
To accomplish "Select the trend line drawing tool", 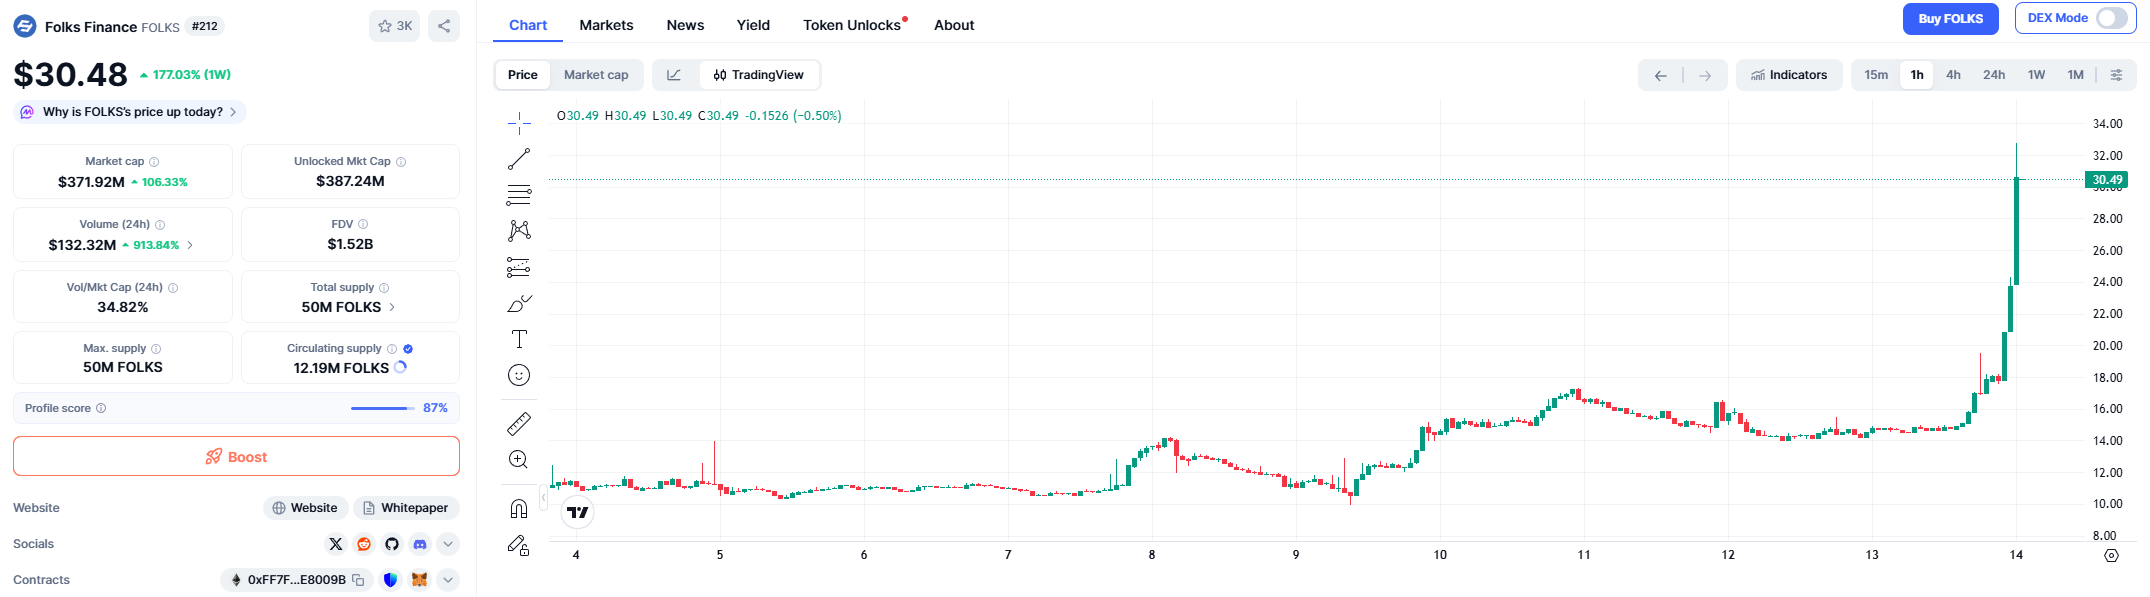I will click(x=518, y=159).
